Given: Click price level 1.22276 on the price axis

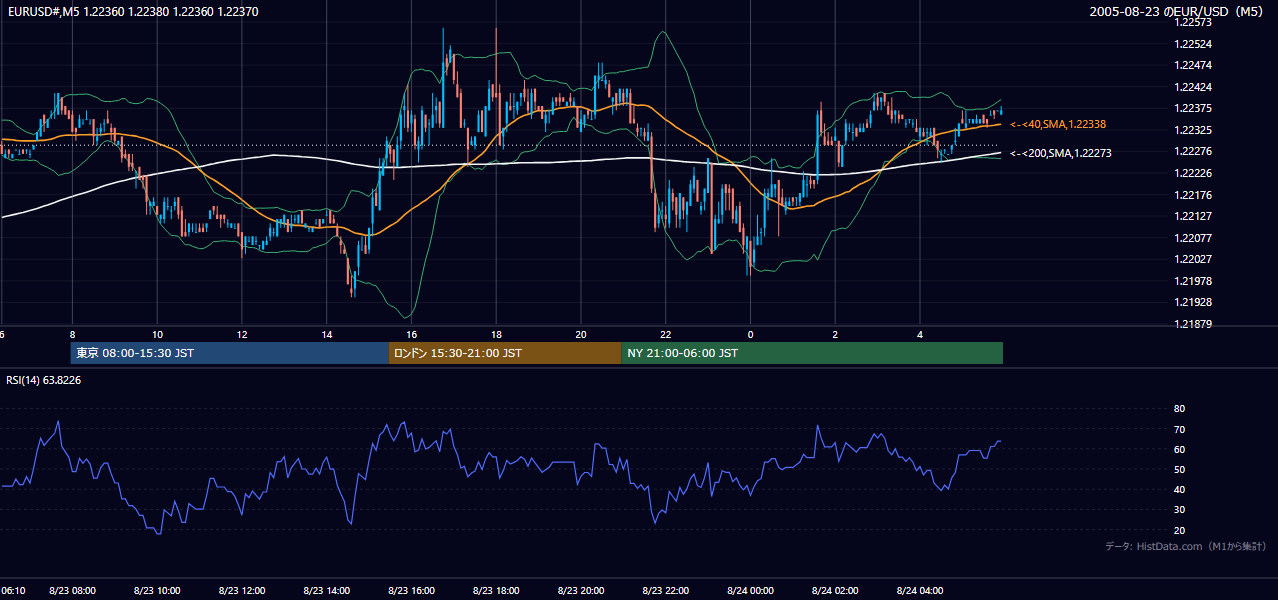Looking at the screenshot, I should tap(1194, 151).
